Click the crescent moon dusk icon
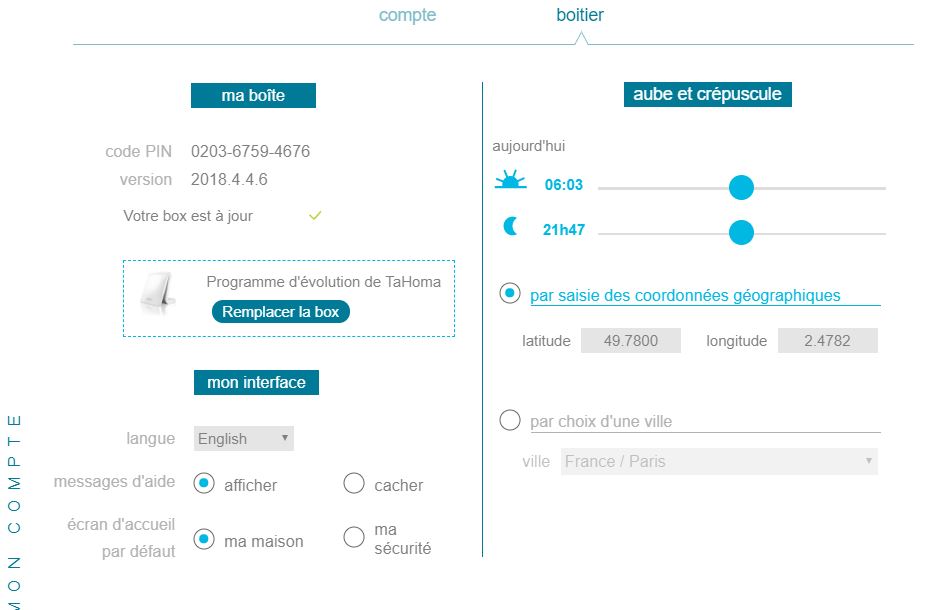The width and height of the screenshot is (925, 610). click(x=511, y=228)
